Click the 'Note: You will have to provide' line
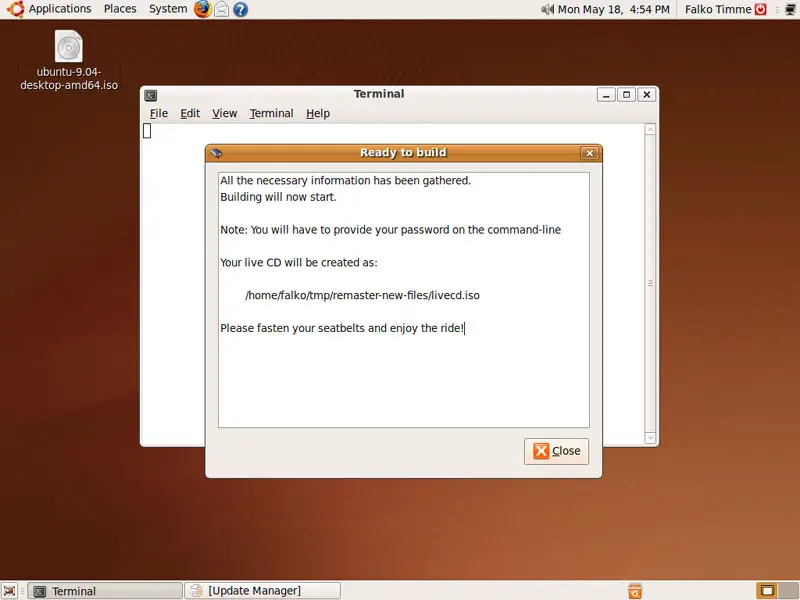The height and width of the screenshot is (600, 800). coord(390,230)
